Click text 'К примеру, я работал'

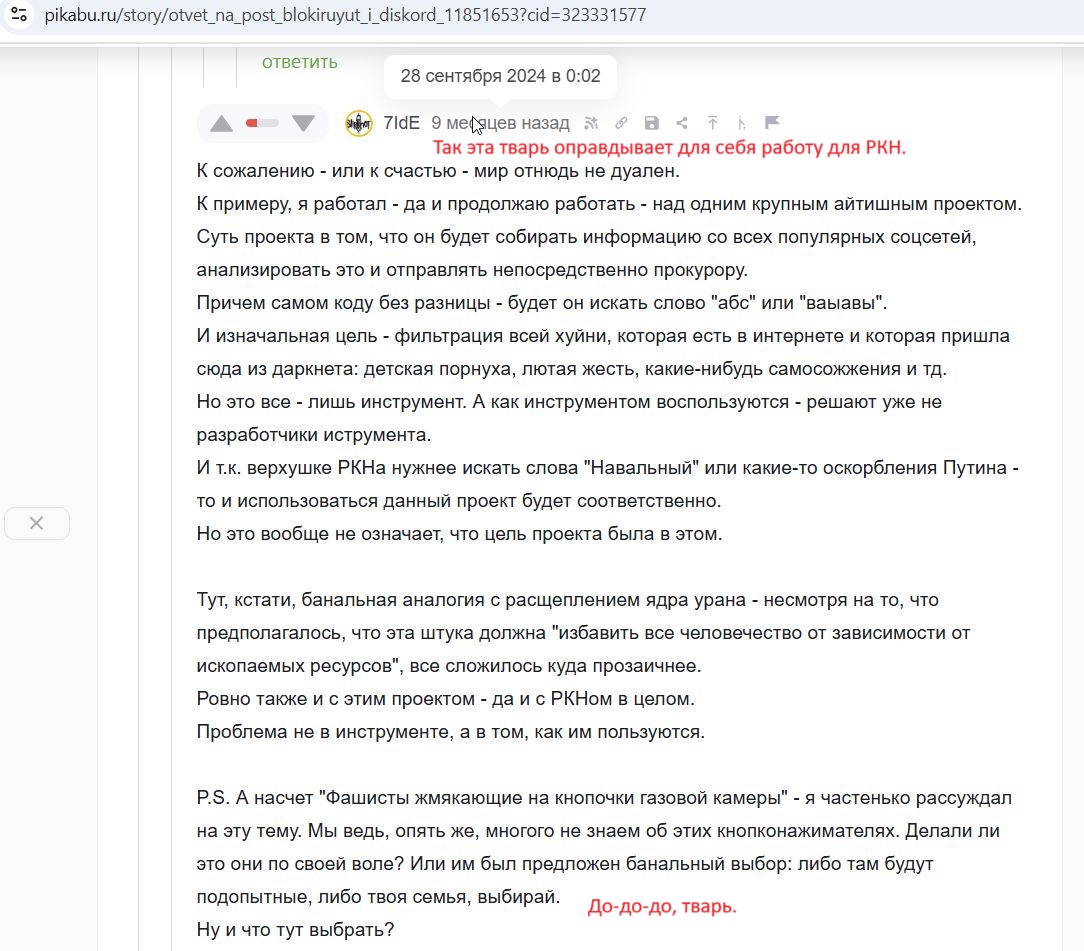[x=292, y=204]
